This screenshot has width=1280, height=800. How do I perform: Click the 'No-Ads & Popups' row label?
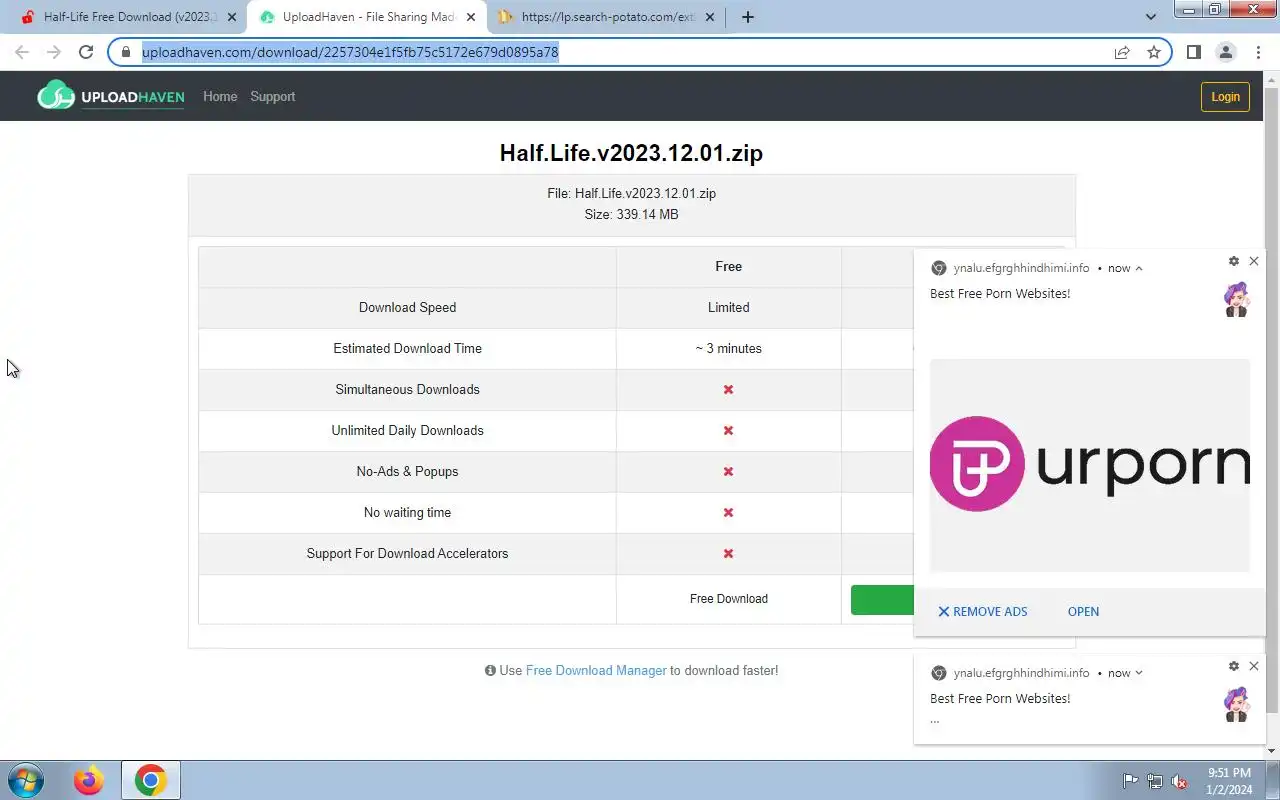pyautogui.click(x=407, y=471)
